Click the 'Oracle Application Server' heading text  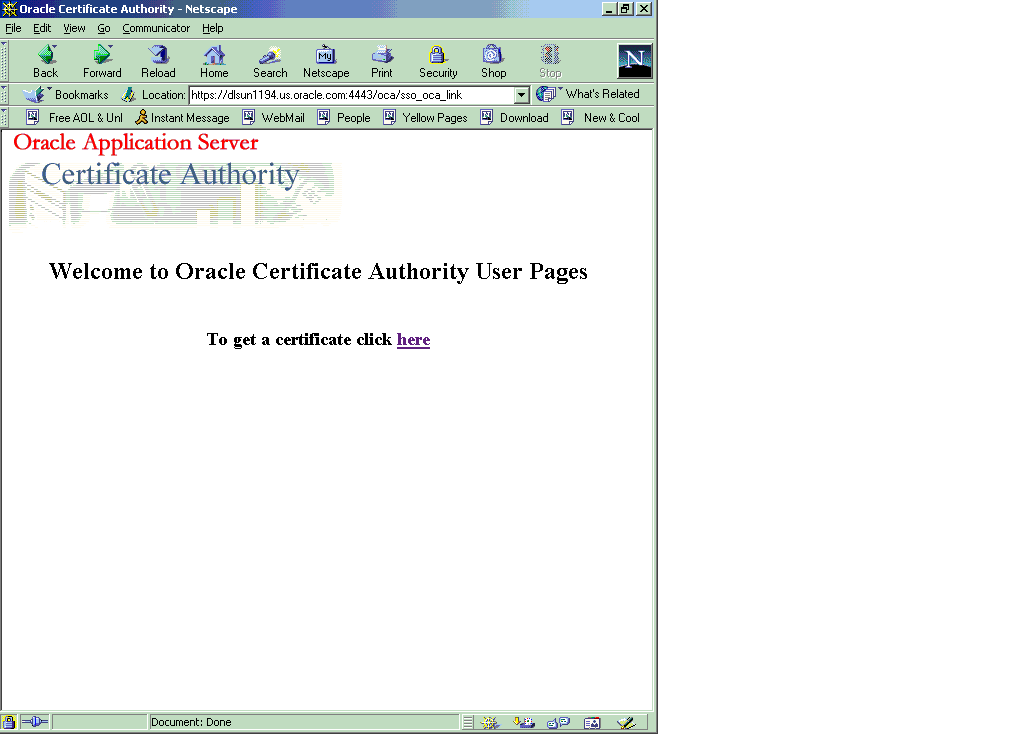point(136,142)
